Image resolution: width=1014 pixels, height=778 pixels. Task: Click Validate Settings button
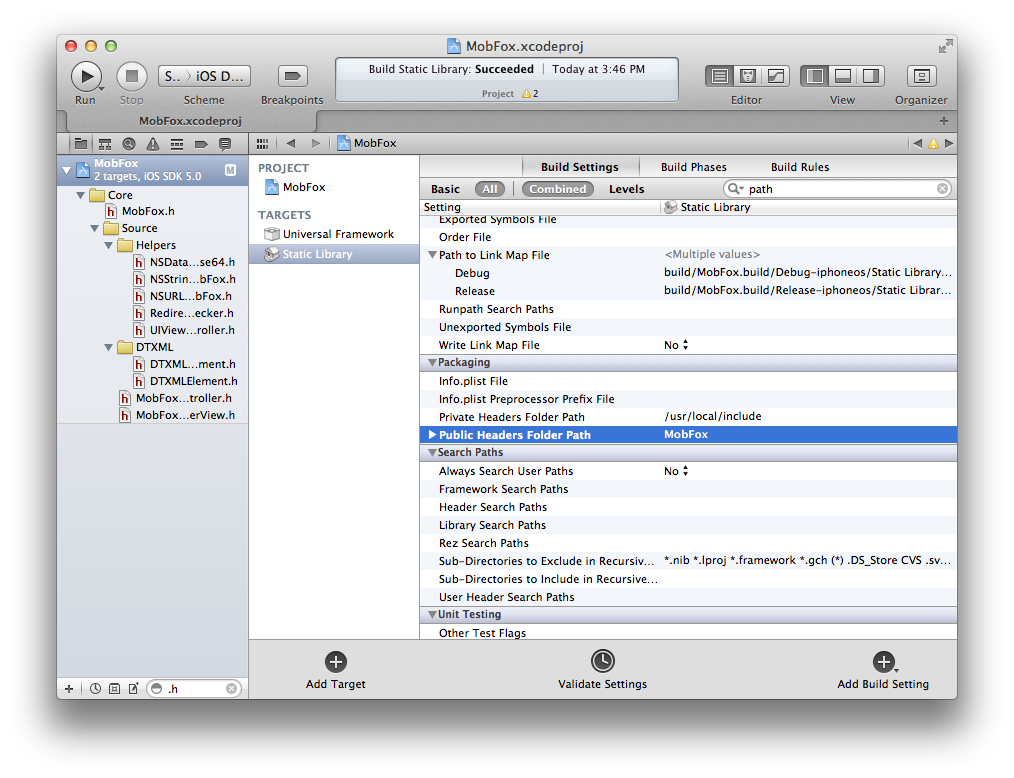coord(603,671)
